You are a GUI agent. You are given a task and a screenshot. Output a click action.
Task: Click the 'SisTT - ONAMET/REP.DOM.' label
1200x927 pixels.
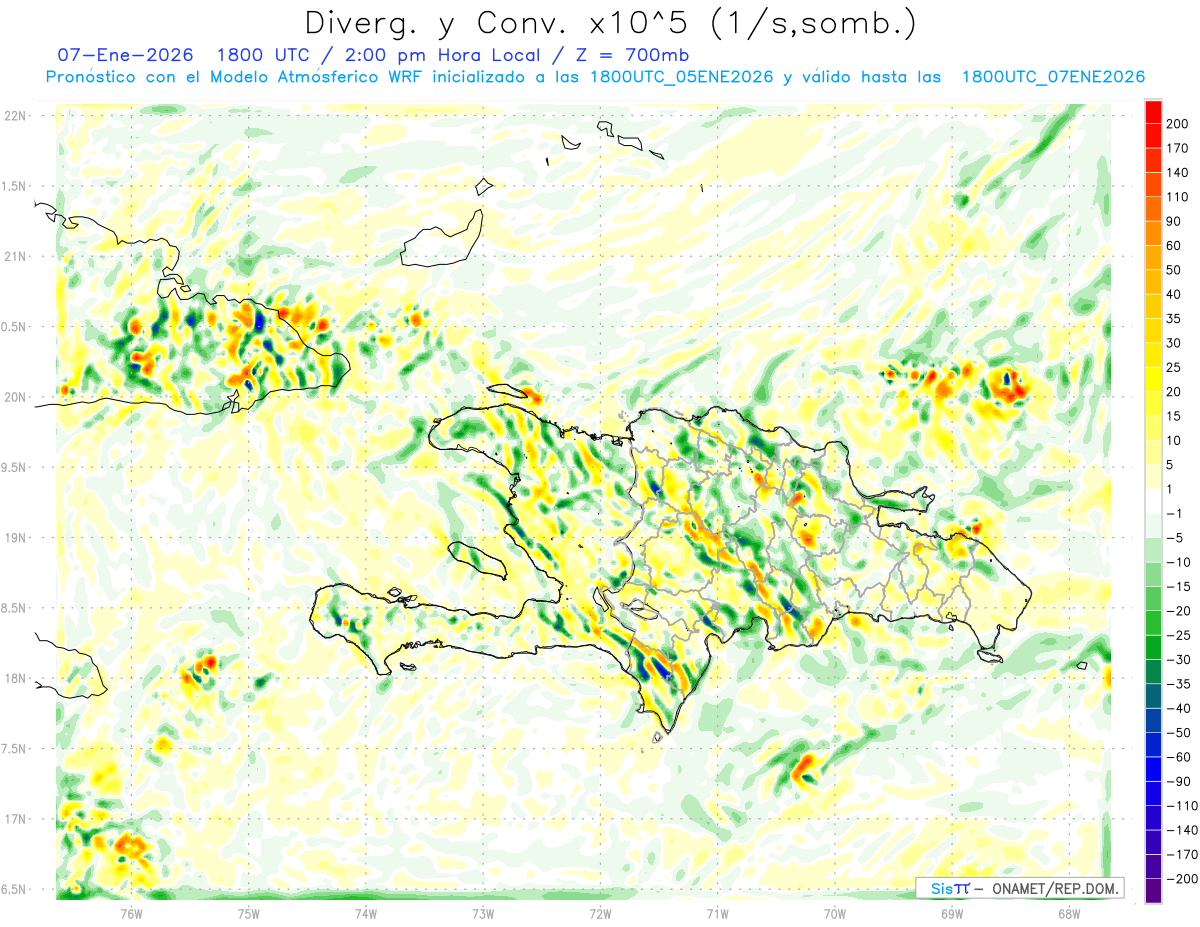pyautogui.click(x=1020, y=888)
